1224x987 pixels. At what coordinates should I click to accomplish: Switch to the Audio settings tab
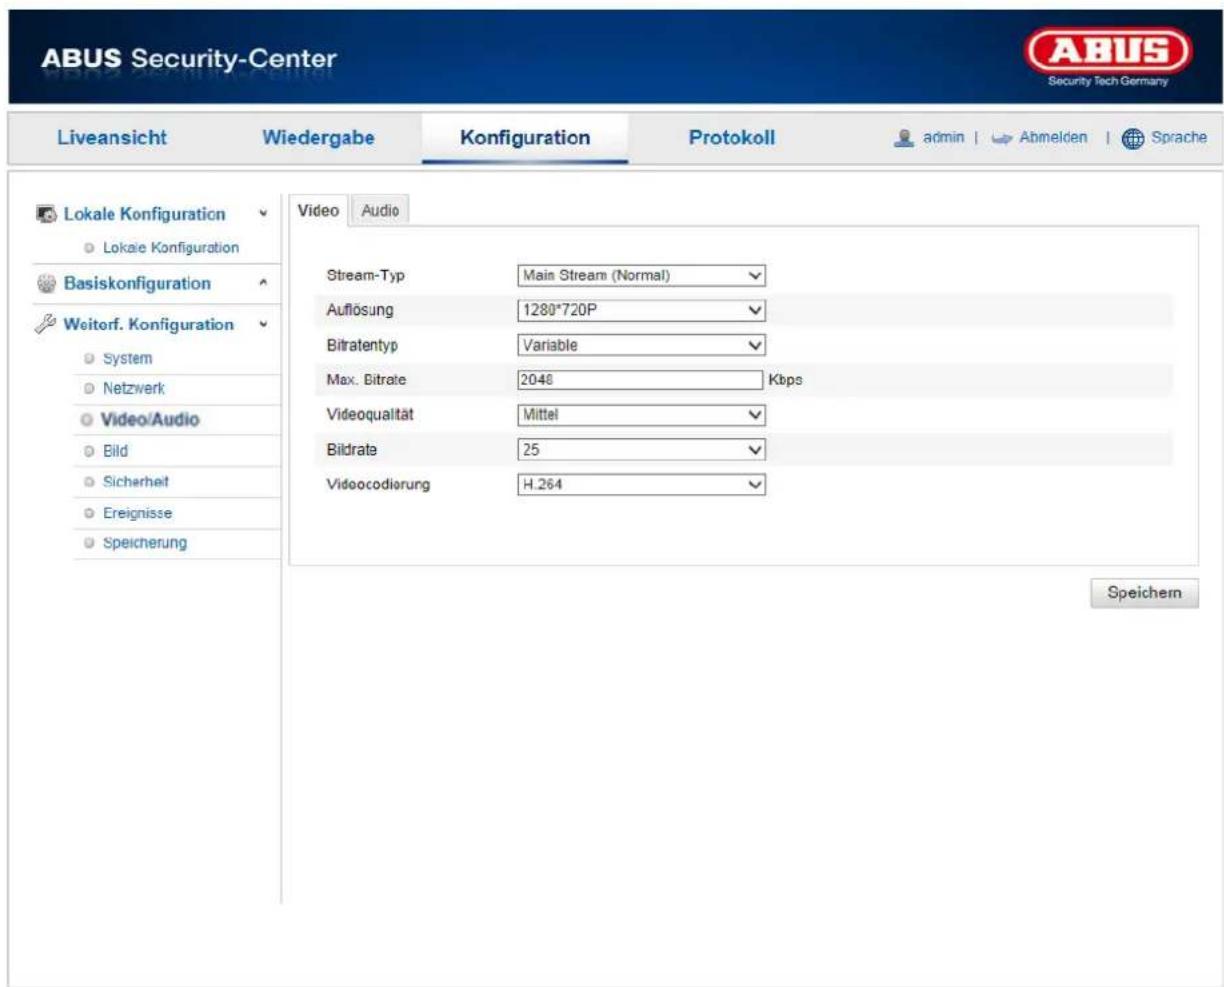tap(380, 210)
